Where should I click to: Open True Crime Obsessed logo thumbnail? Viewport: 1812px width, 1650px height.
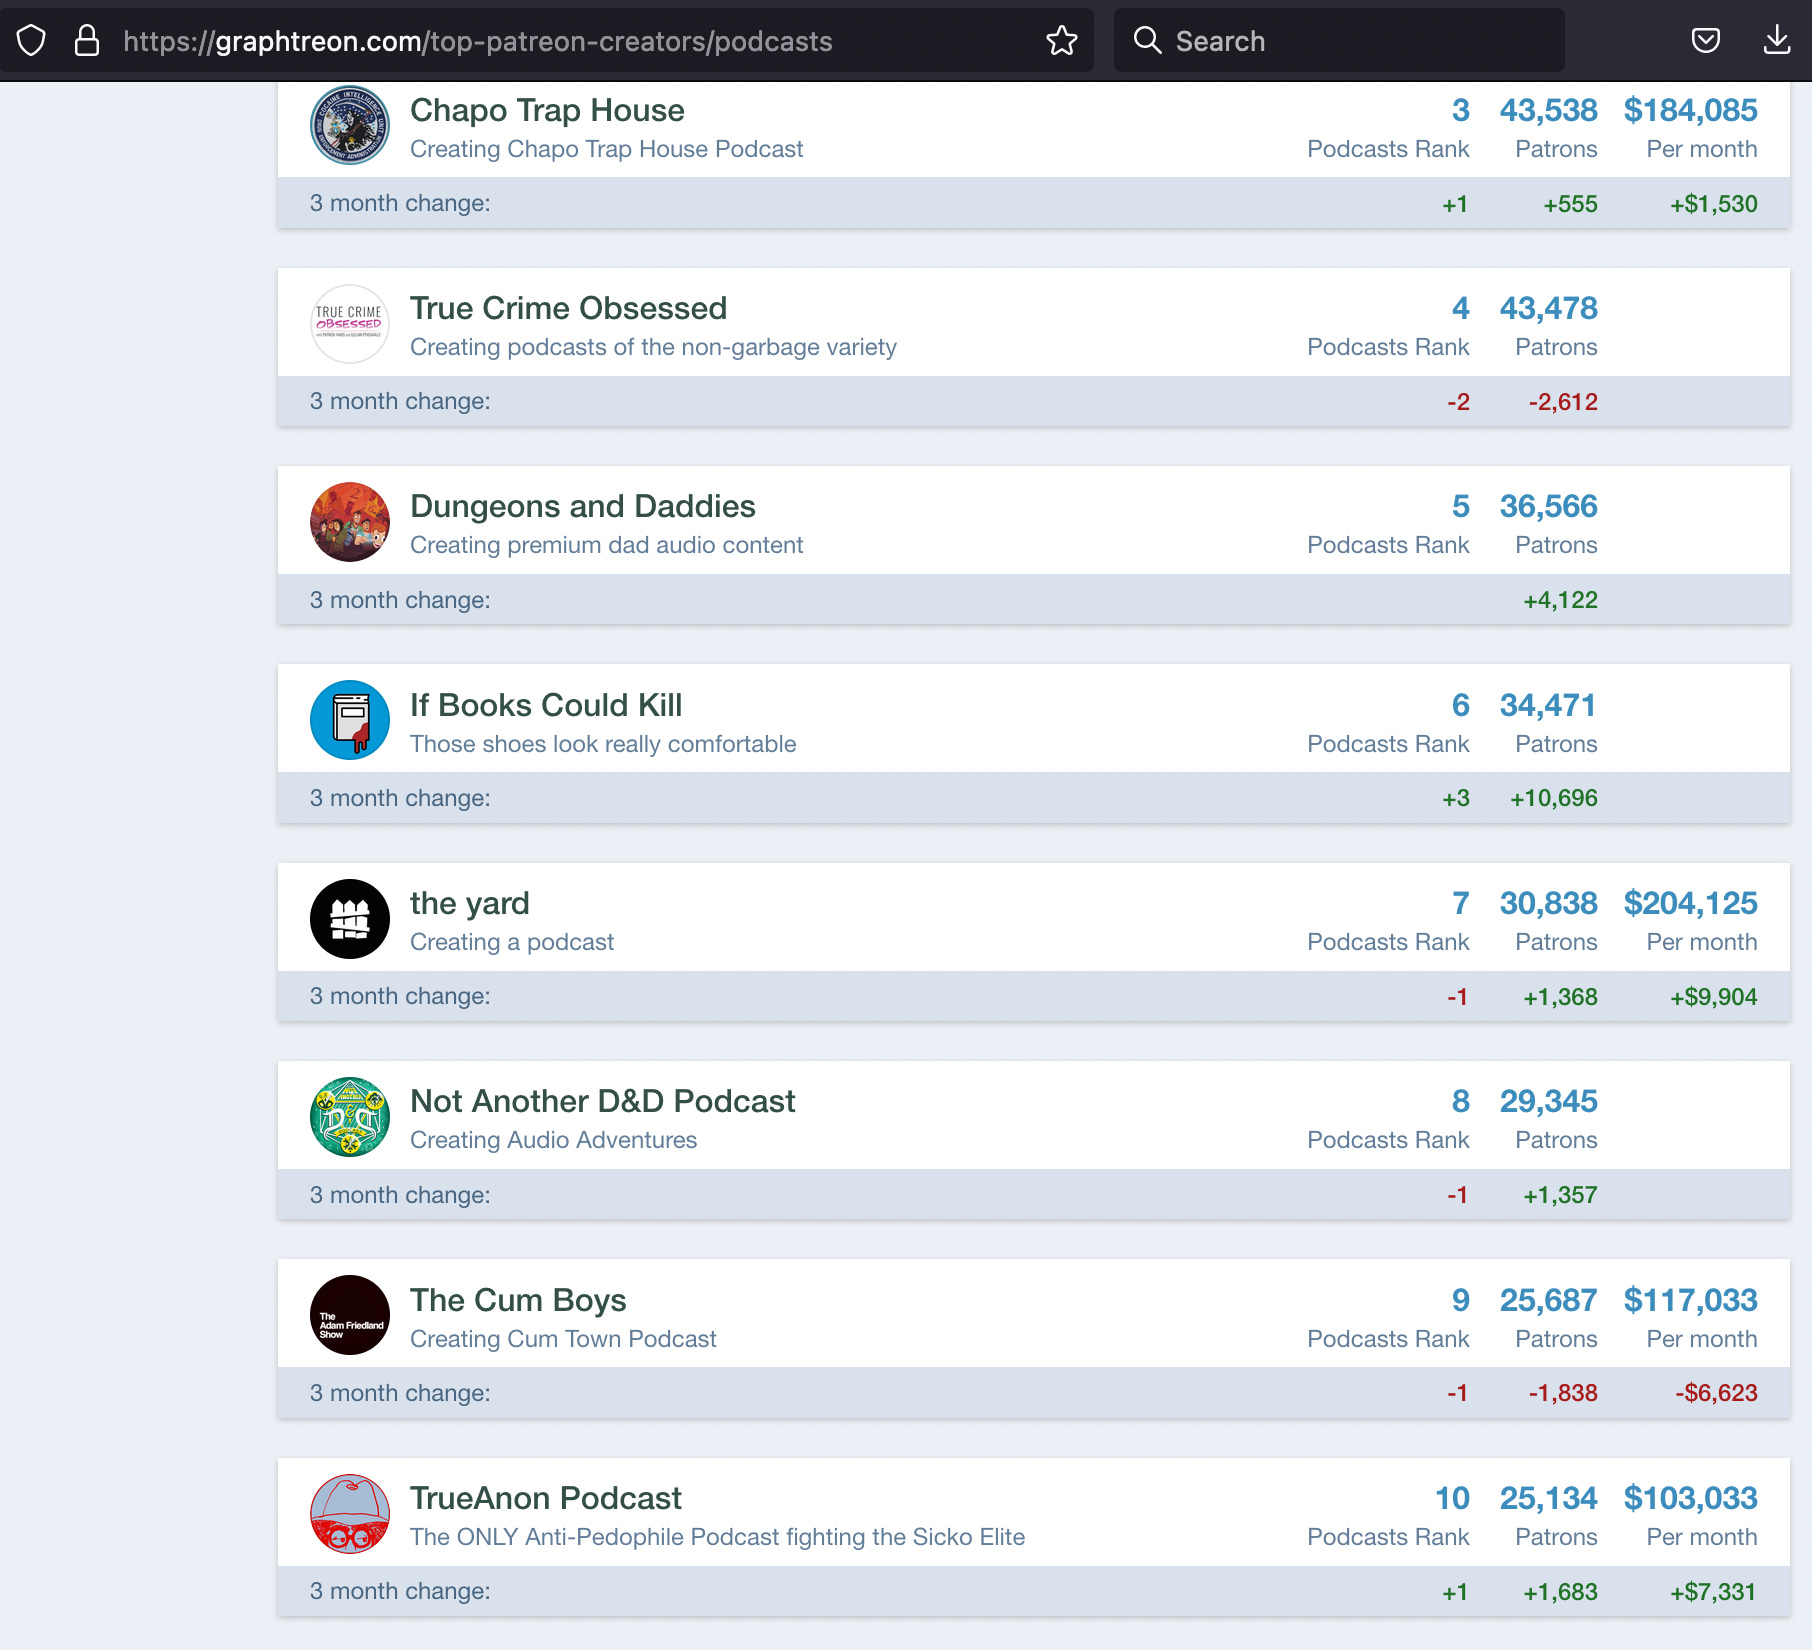click(349, 324)
